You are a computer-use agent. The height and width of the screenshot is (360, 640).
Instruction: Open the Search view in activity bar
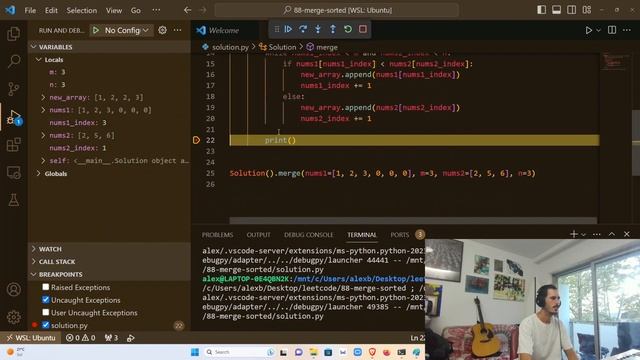pos(13,61)
